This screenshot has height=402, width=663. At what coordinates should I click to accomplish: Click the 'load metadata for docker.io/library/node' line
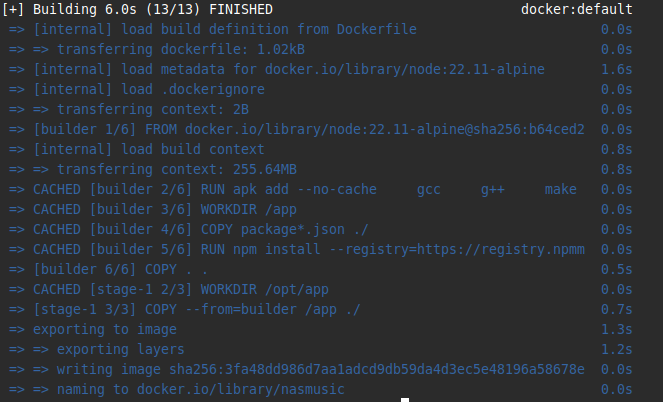point(288,68)
